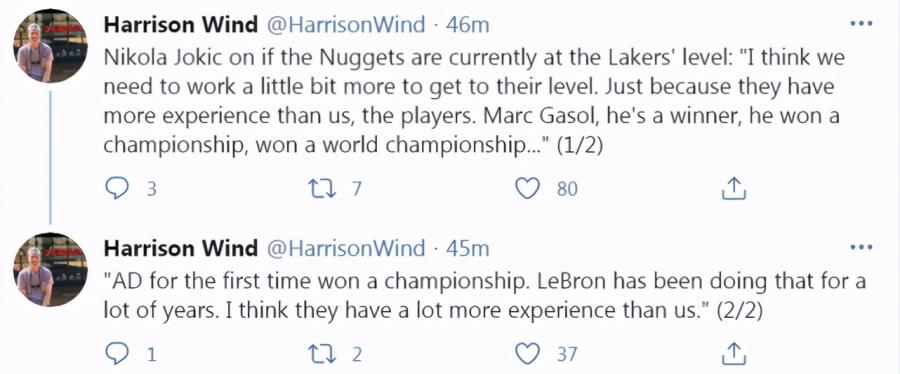Like the tweet with 37 likes

point(527,353)
